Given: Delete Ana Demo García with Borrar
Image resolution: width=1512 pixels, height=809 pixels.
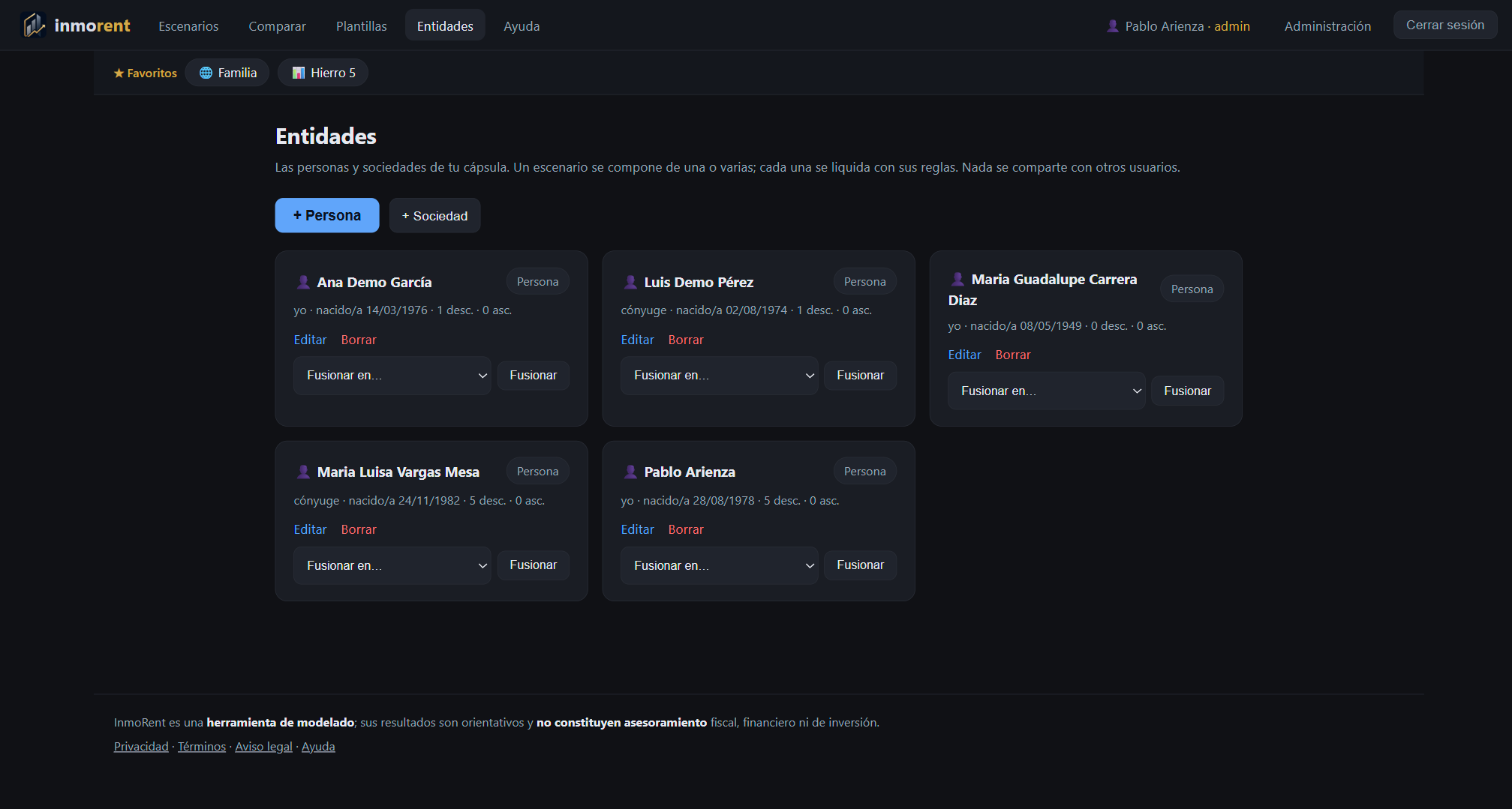Looking at the screenshot, I should (358, 340).
